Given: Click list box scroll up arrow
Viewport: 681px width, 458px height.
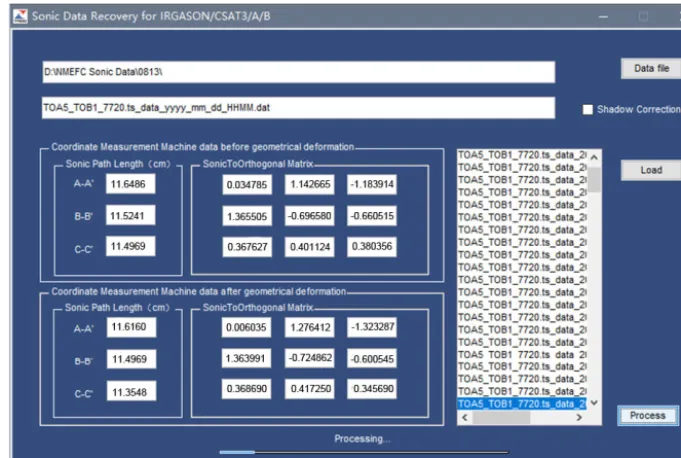Looking at the screenshot, I should (x=594, y=157).
